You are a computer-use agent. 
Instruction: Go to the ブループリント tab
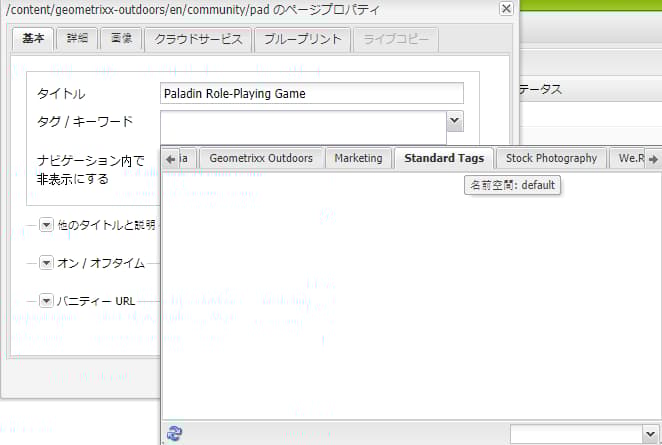tap(302, 40)
